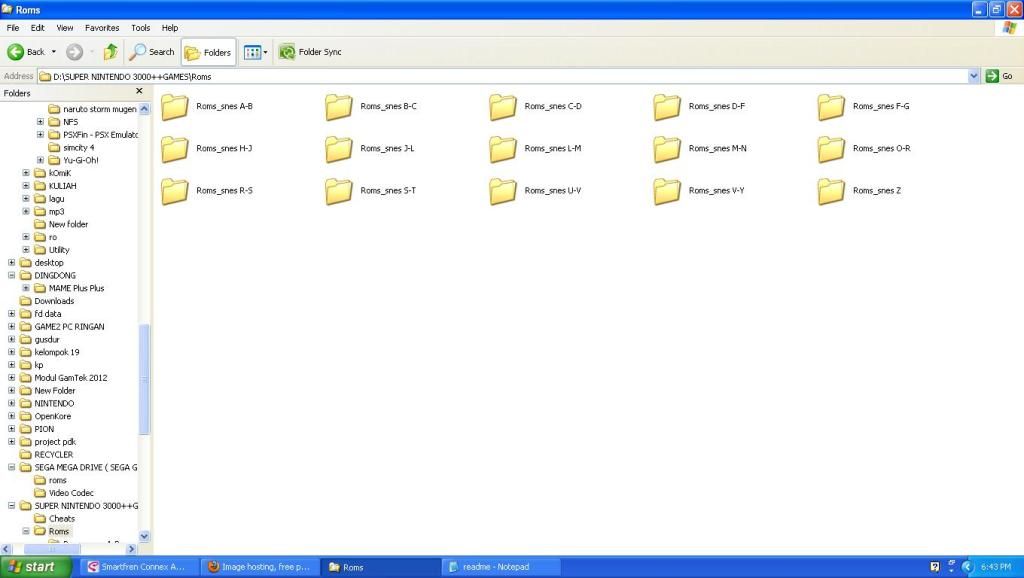1024x578 pixels.
Task: Select the Roms_snes A-B folder icon
Action: (174, 107)
